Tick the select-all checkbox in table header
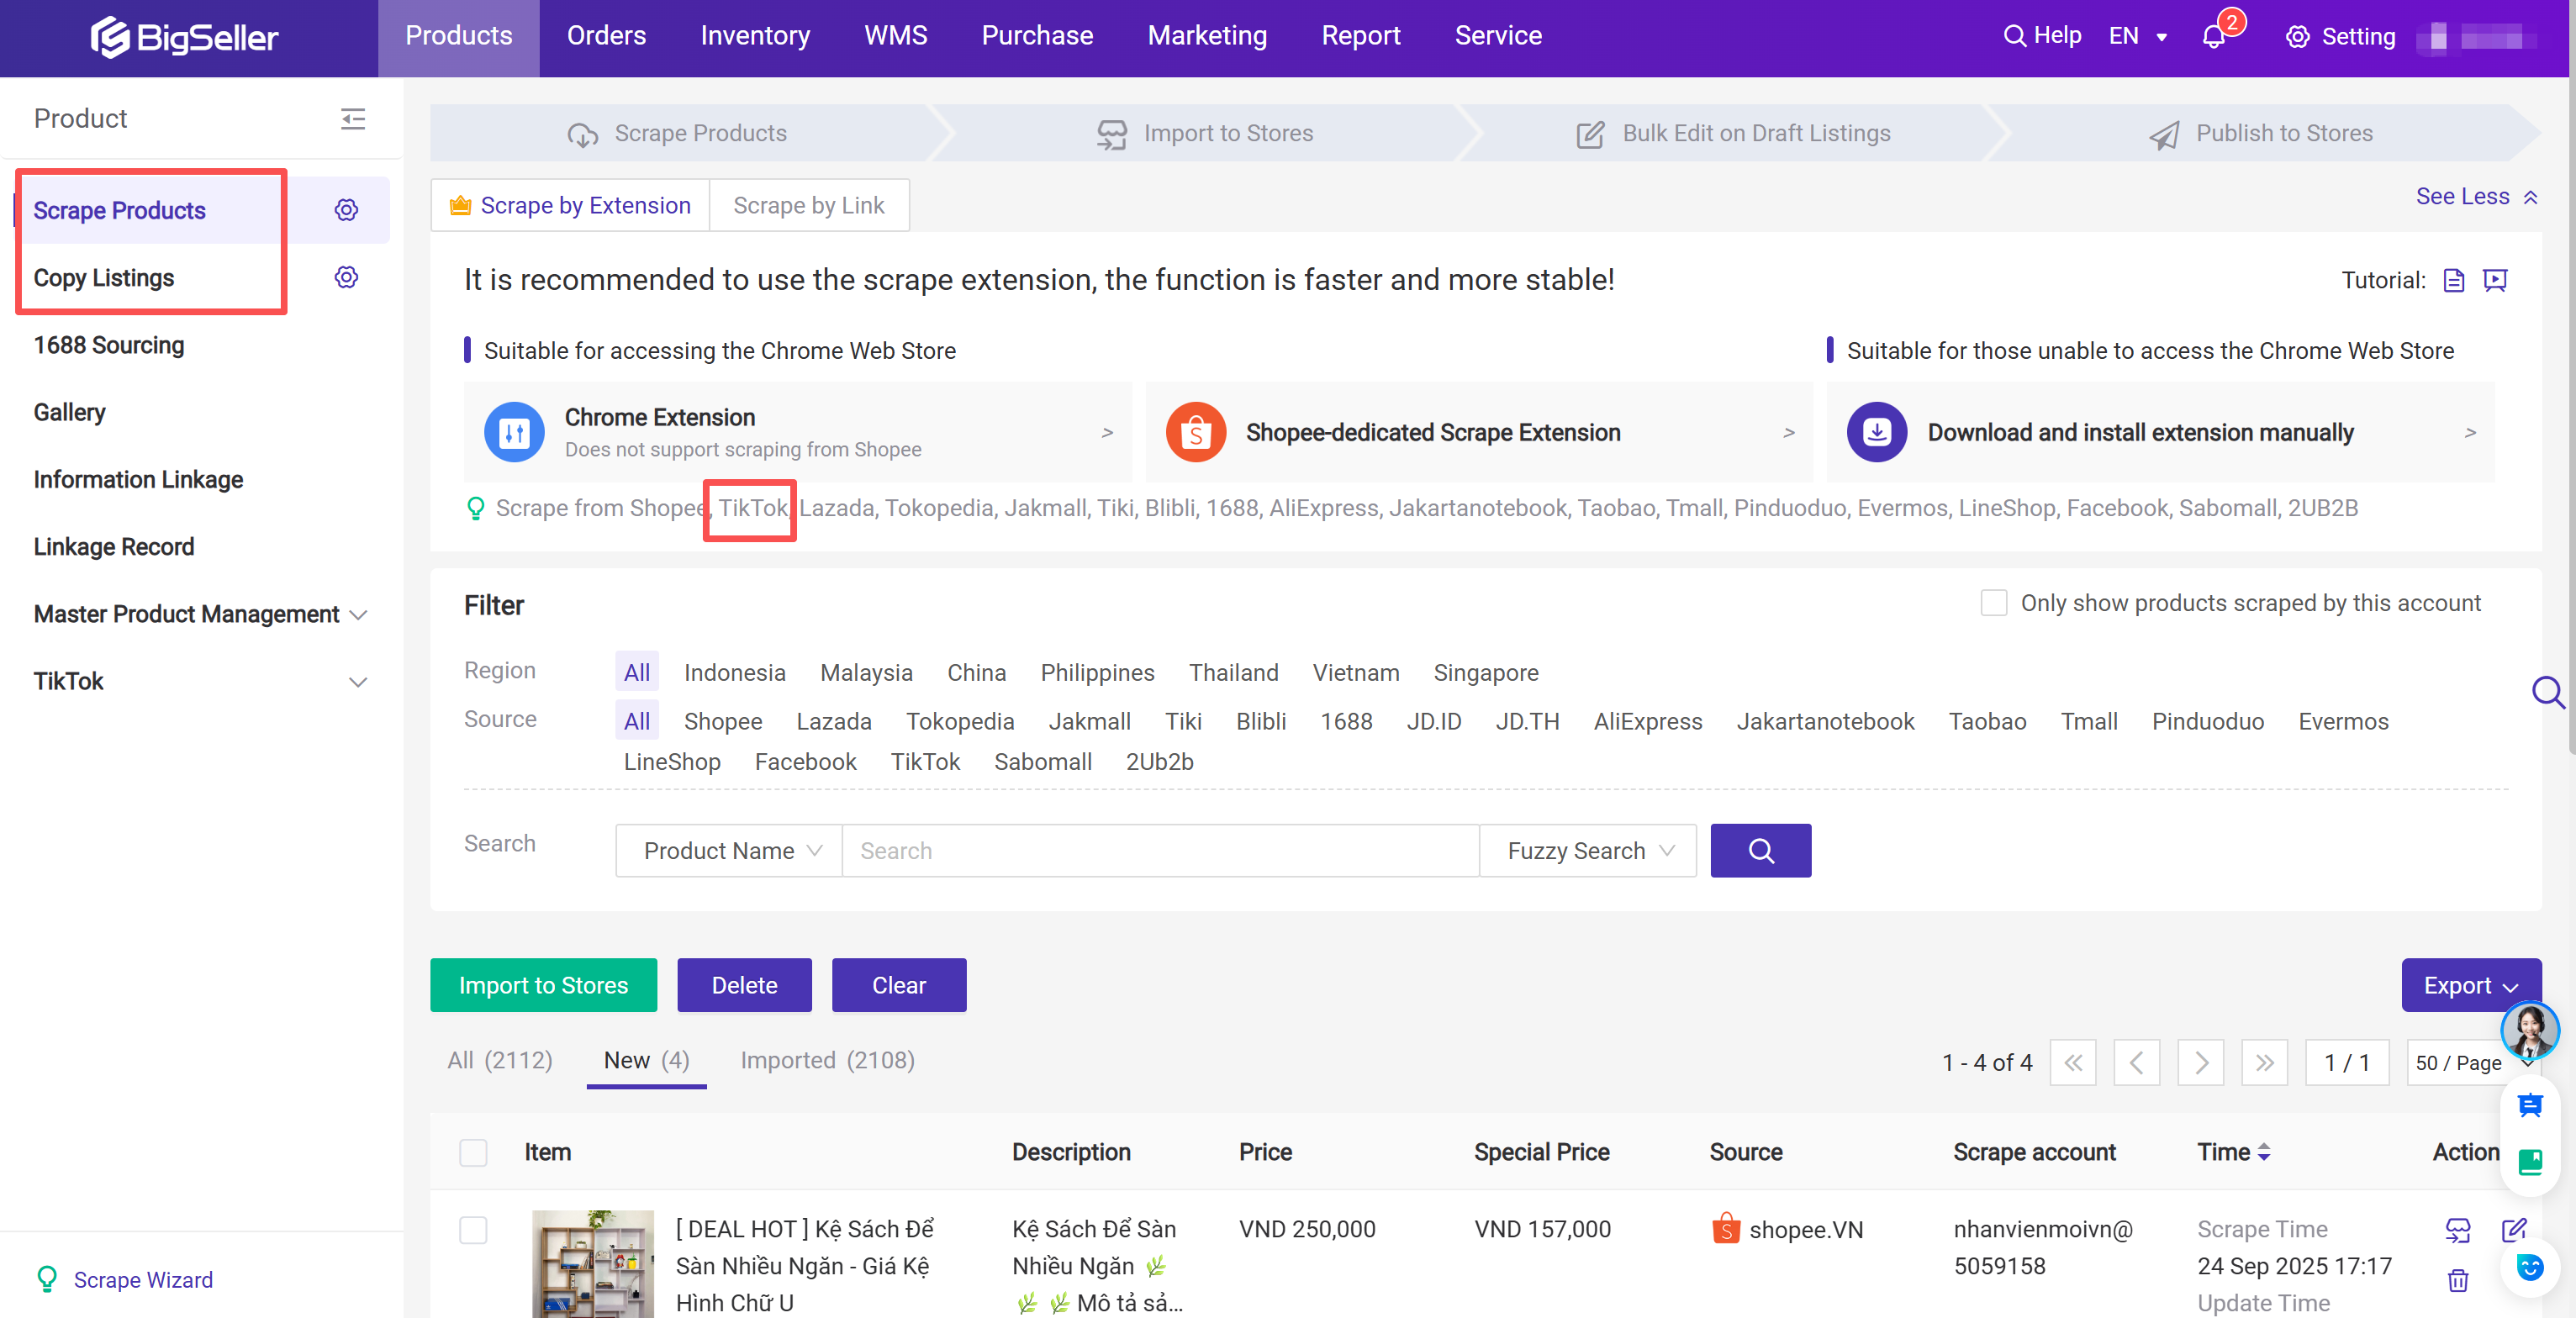This screenshot has width=2576, height=1318. [473, 1152]
